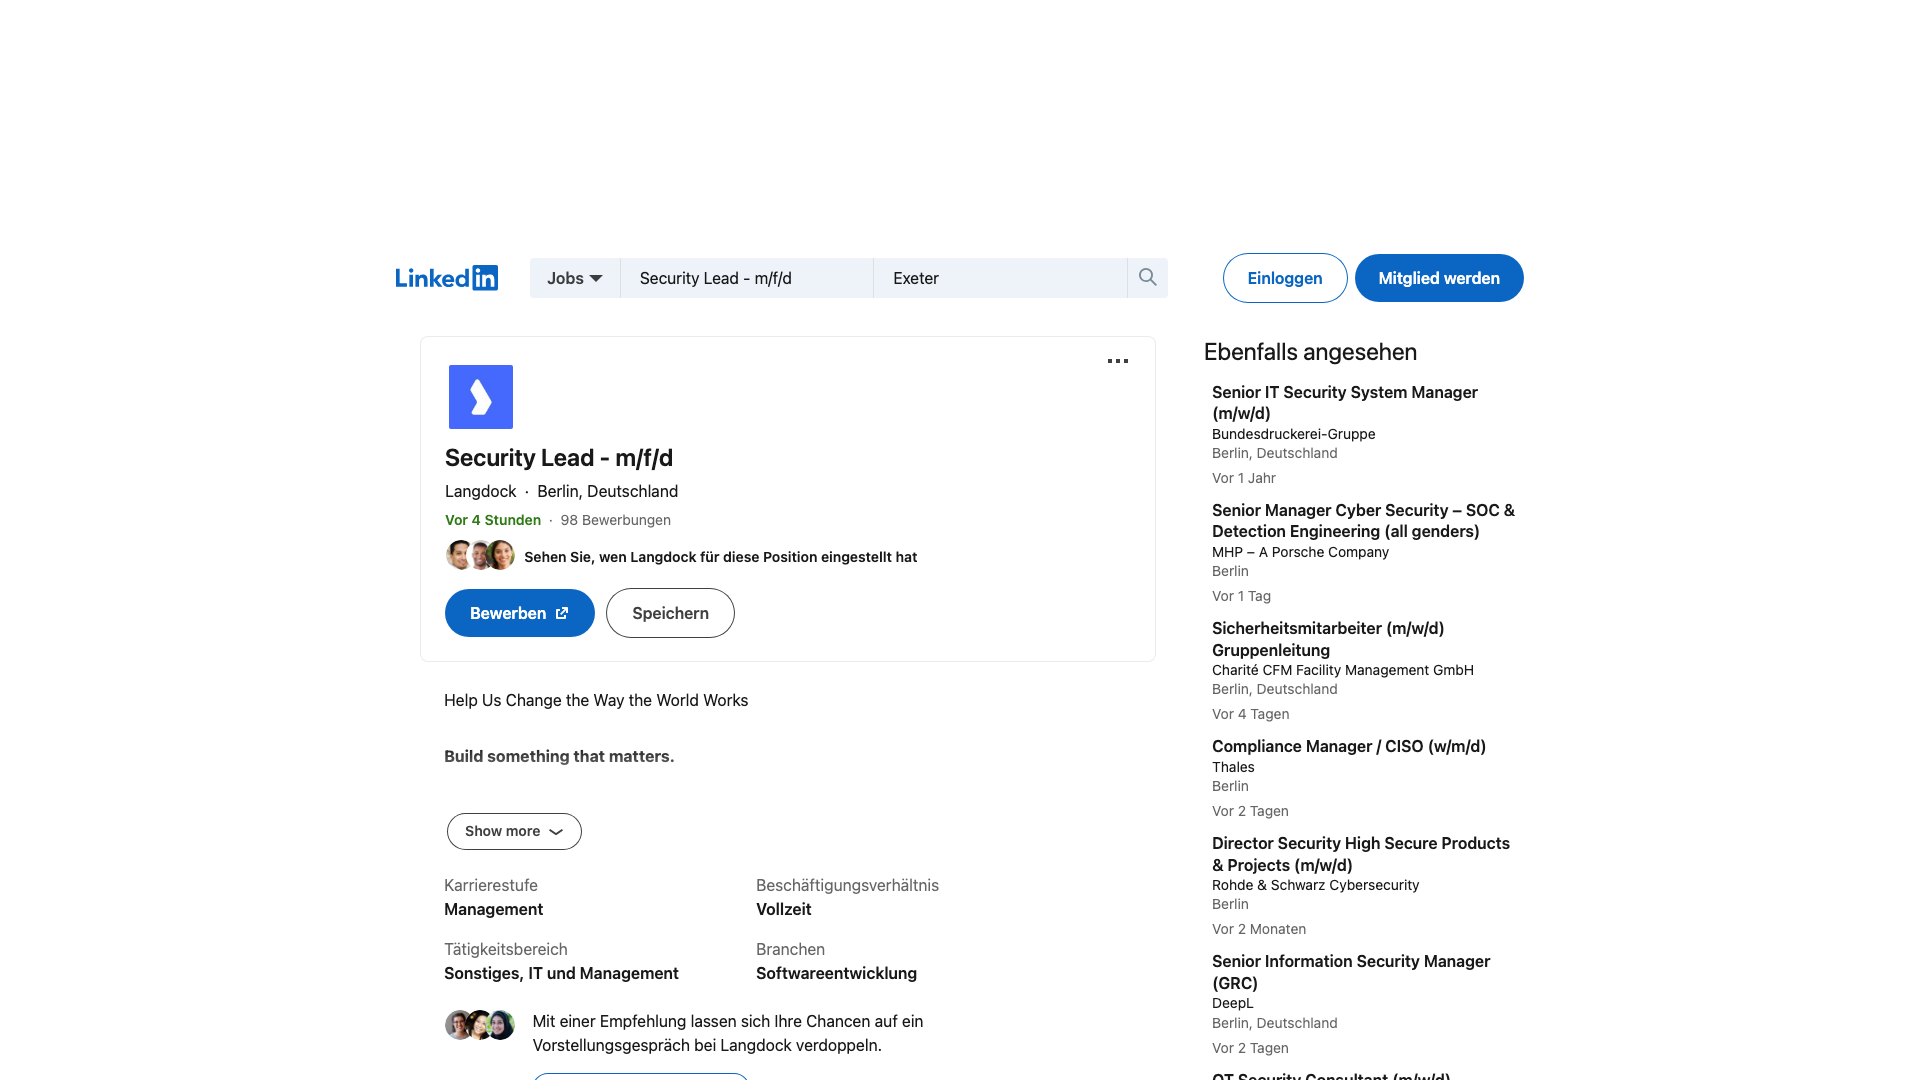The height and width of the screenshot is (1080, 1920).
Task: Click the Thales company name
Action: pos(1233,767)
